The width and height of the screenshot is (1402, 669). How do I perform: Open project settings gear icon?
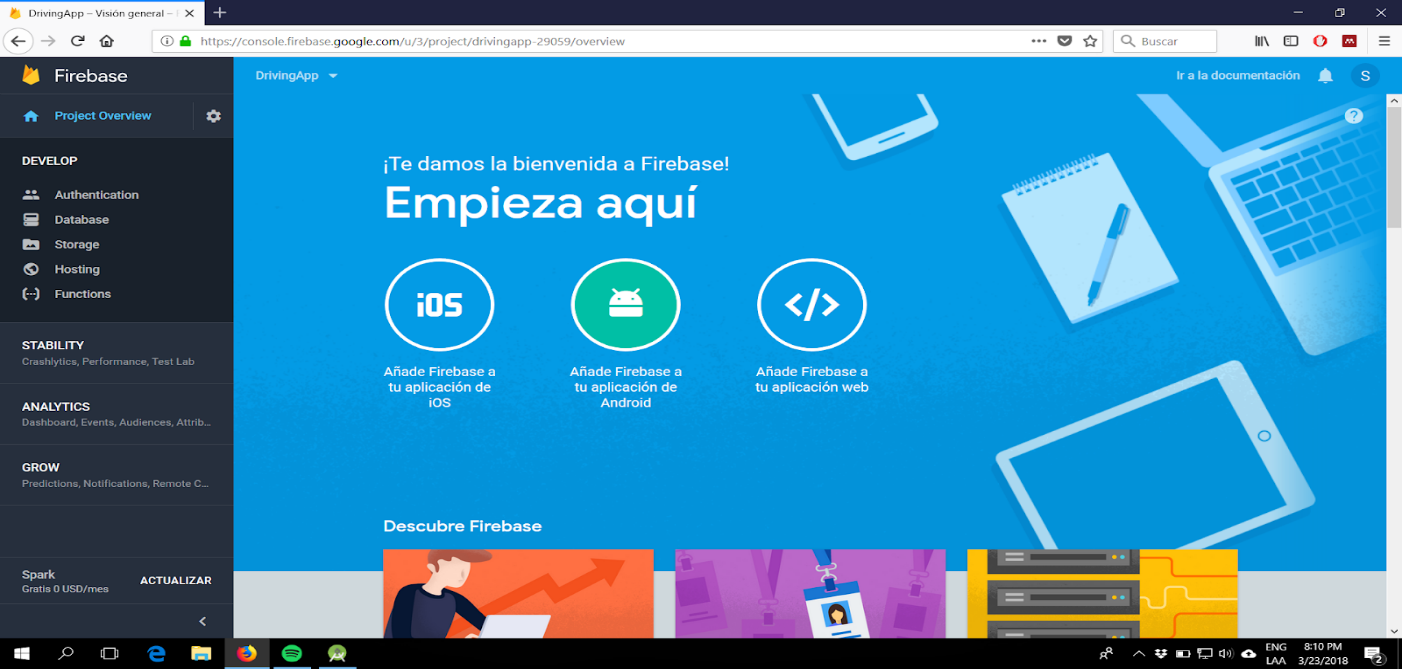coord(213,116)
